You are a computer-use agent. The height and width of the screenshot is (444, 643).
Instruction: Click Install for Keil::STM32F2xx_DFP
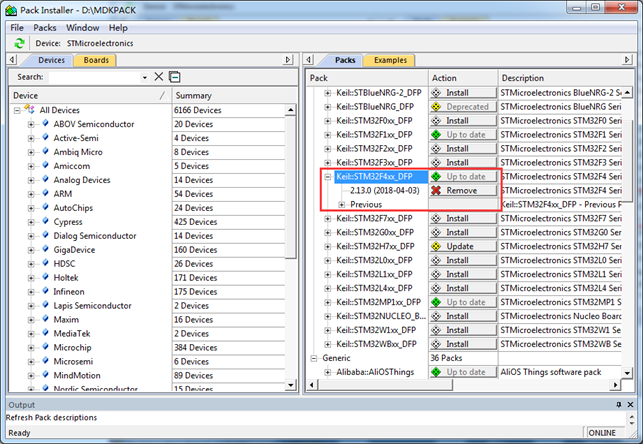point(463,148)
